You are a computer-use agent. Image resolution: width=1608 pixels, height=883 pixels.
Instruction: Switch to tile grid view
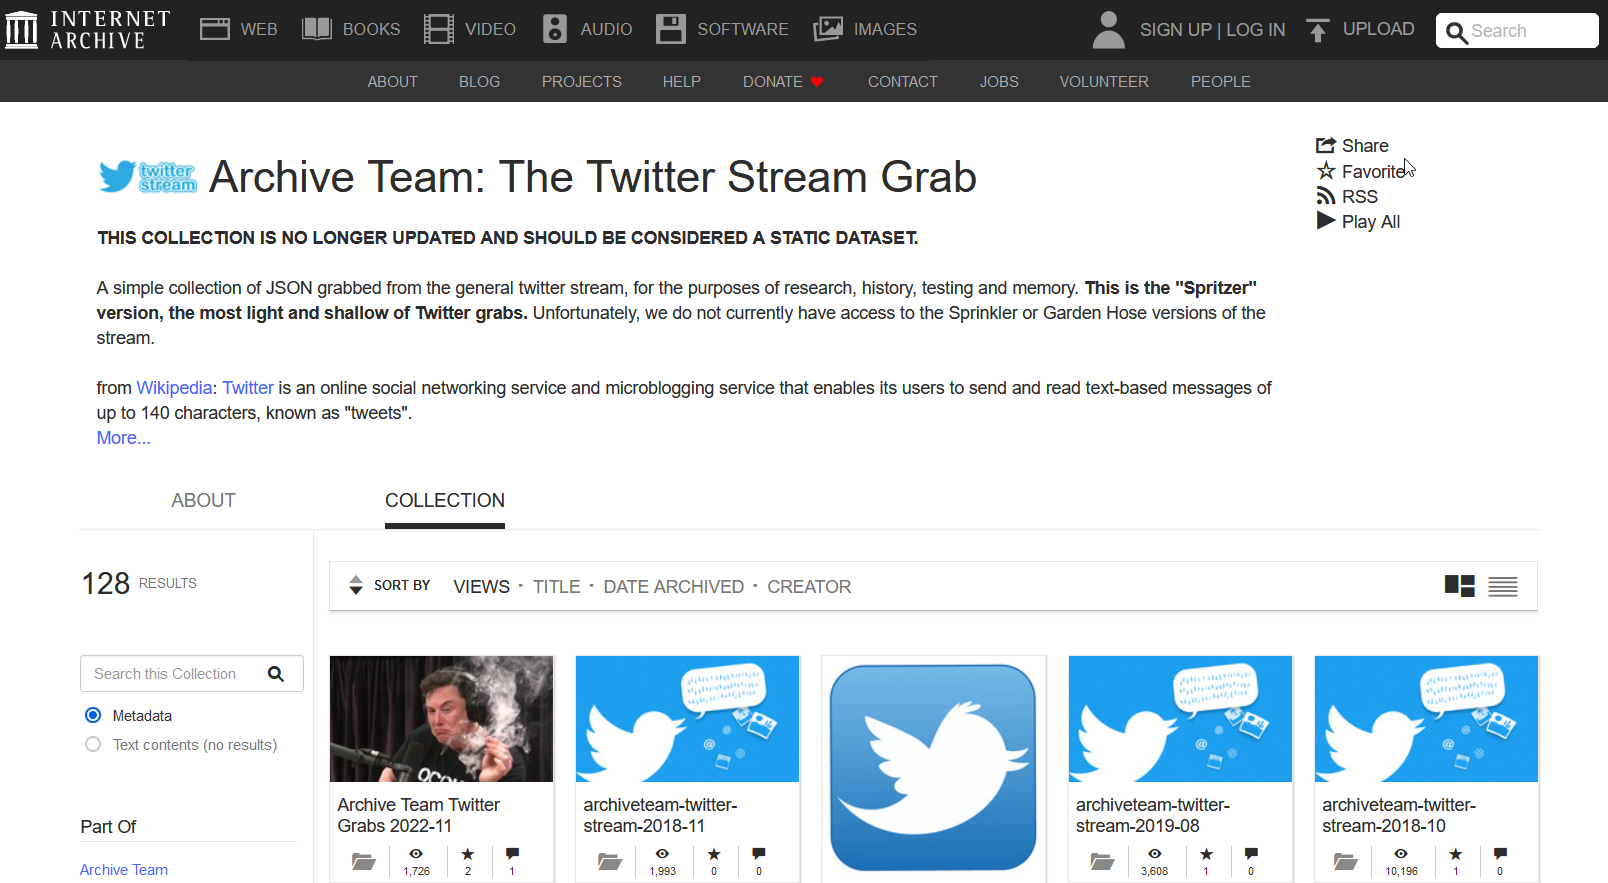[1460, 586]
